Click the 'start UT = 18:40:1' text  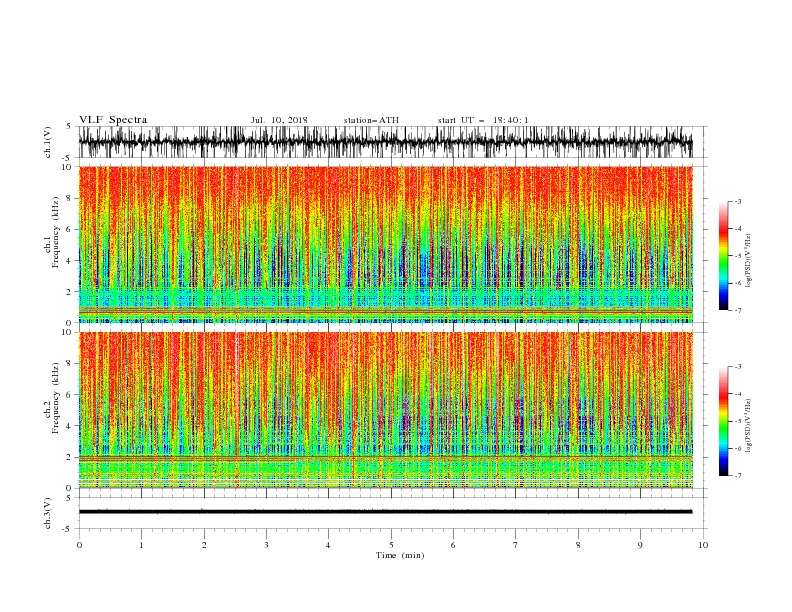pos(483,120)
